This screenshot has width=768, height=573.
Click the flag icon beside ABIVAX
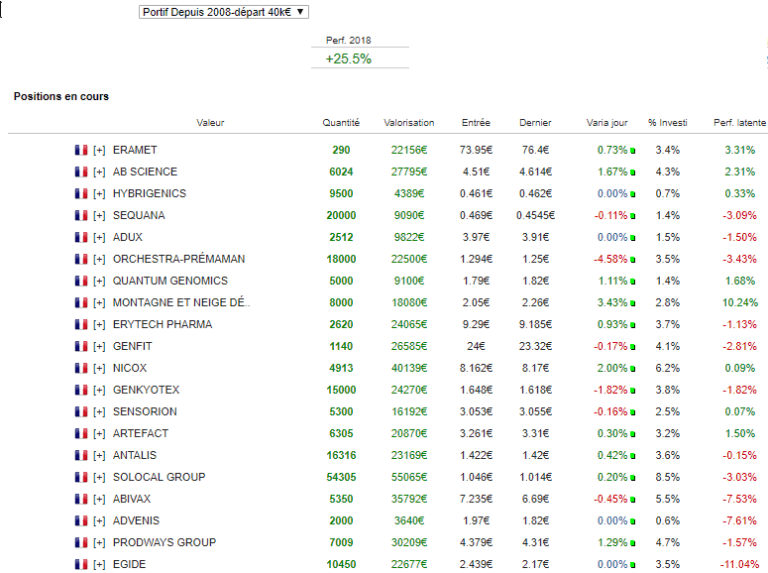click(81, 499)
